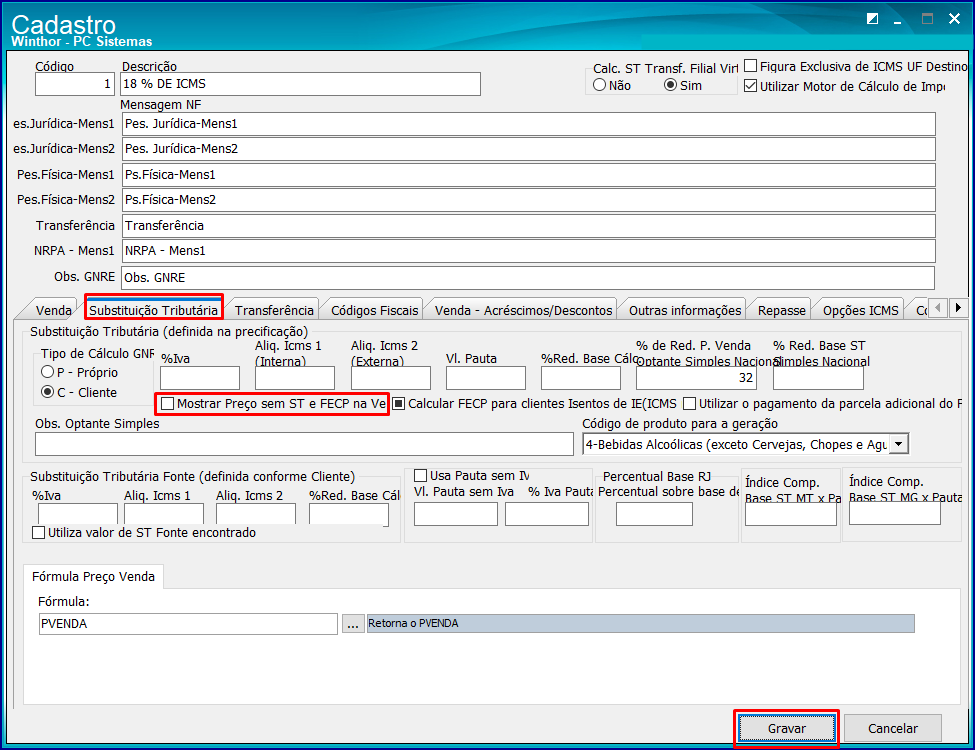975x750 pixels.
Task: Select Venda - Acréscimos/Descontos tab
Action: point(524,310)
